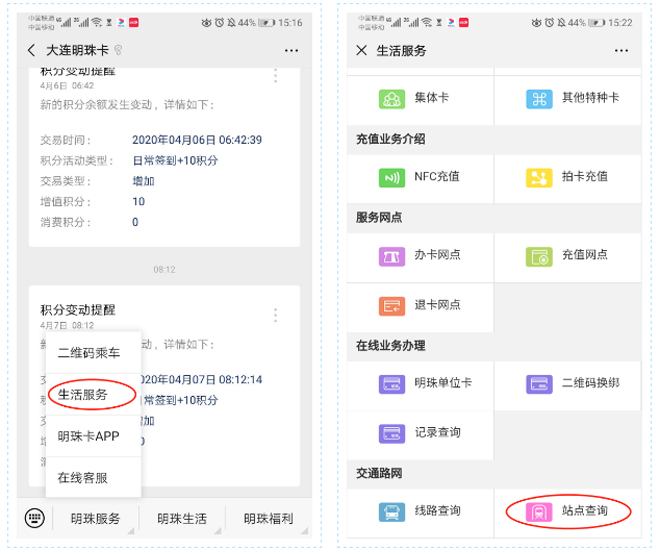Select 二维码乘车 from the popup menu
Viewport: 660px width, 550px height.
pos(89,353)
